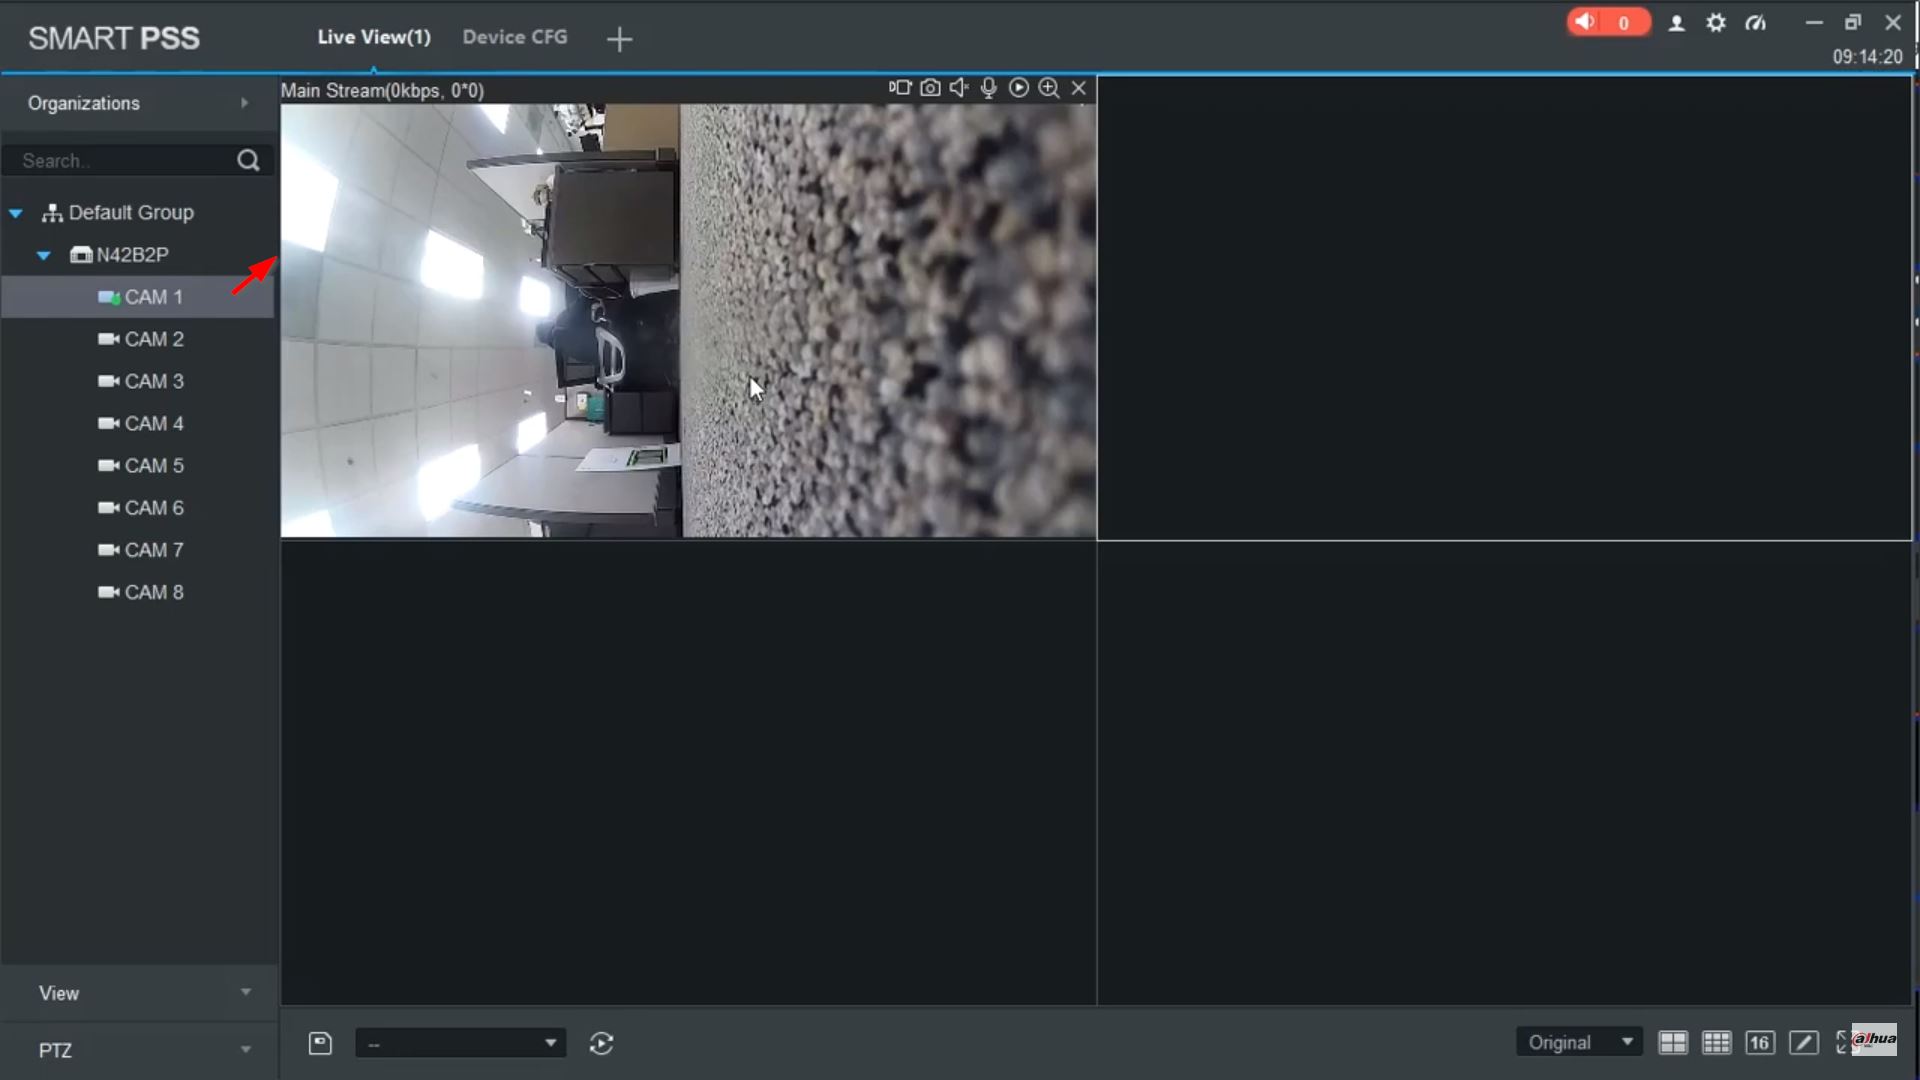Start local recording of the stream
The height and width of the screenshot is (1080, 1920).
pos(900,88)
